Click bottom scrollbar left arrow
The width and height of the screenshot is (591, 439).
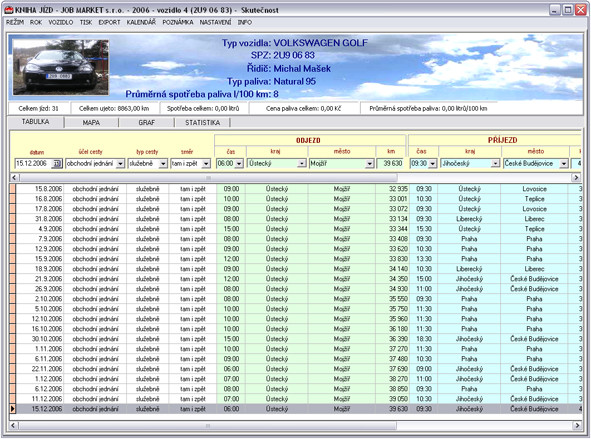click(x=14, y=425)
